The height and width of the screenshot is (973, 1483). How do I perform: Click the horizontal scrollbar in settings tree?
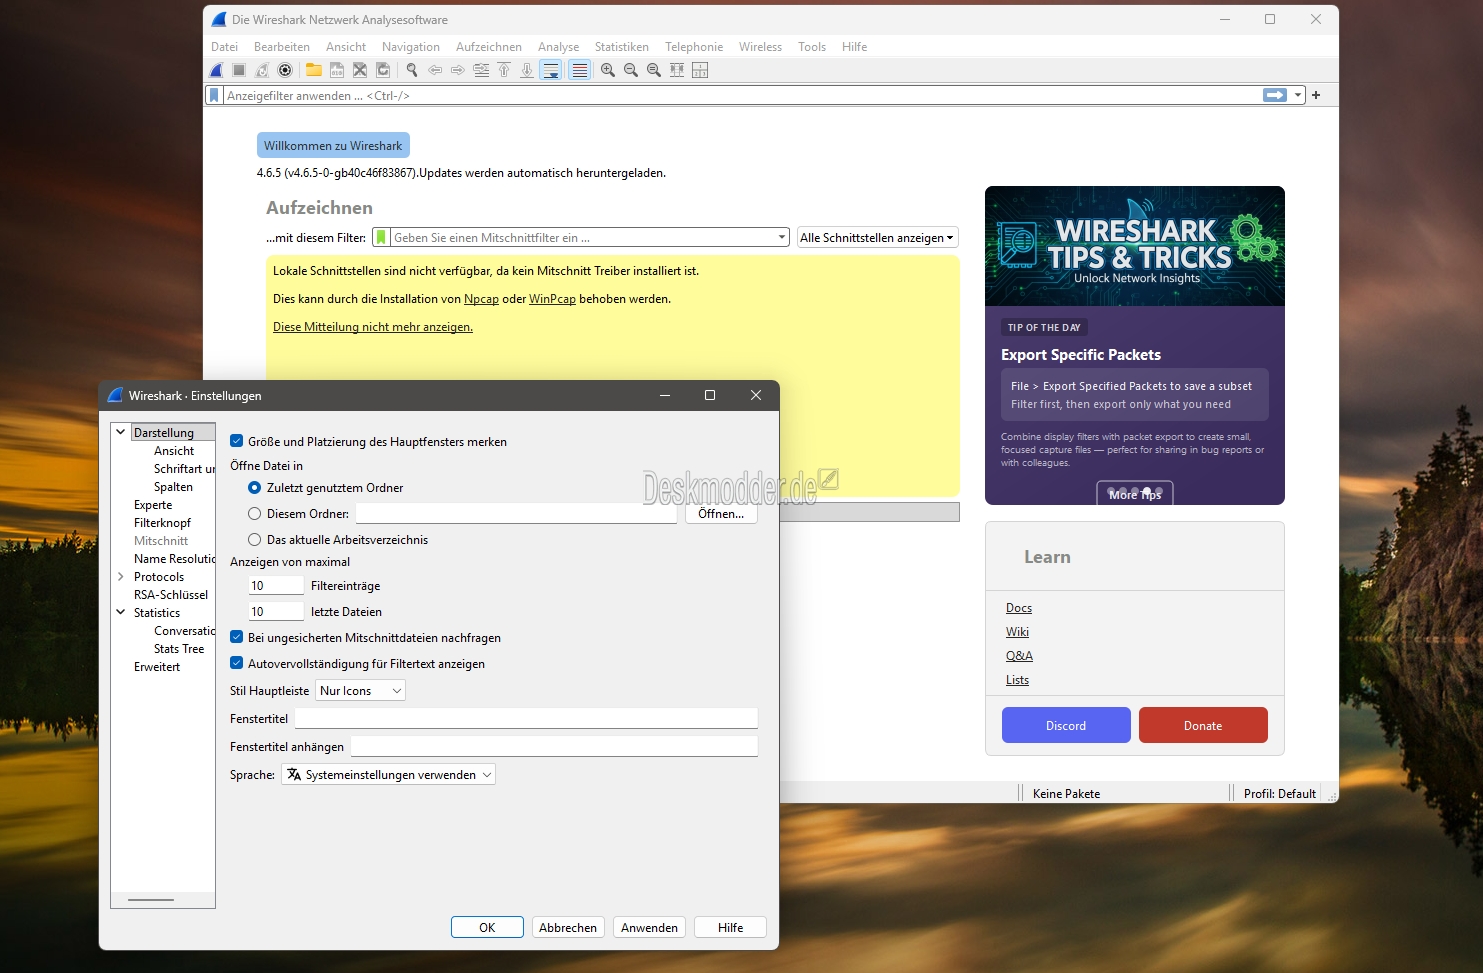tap(151, 900)
